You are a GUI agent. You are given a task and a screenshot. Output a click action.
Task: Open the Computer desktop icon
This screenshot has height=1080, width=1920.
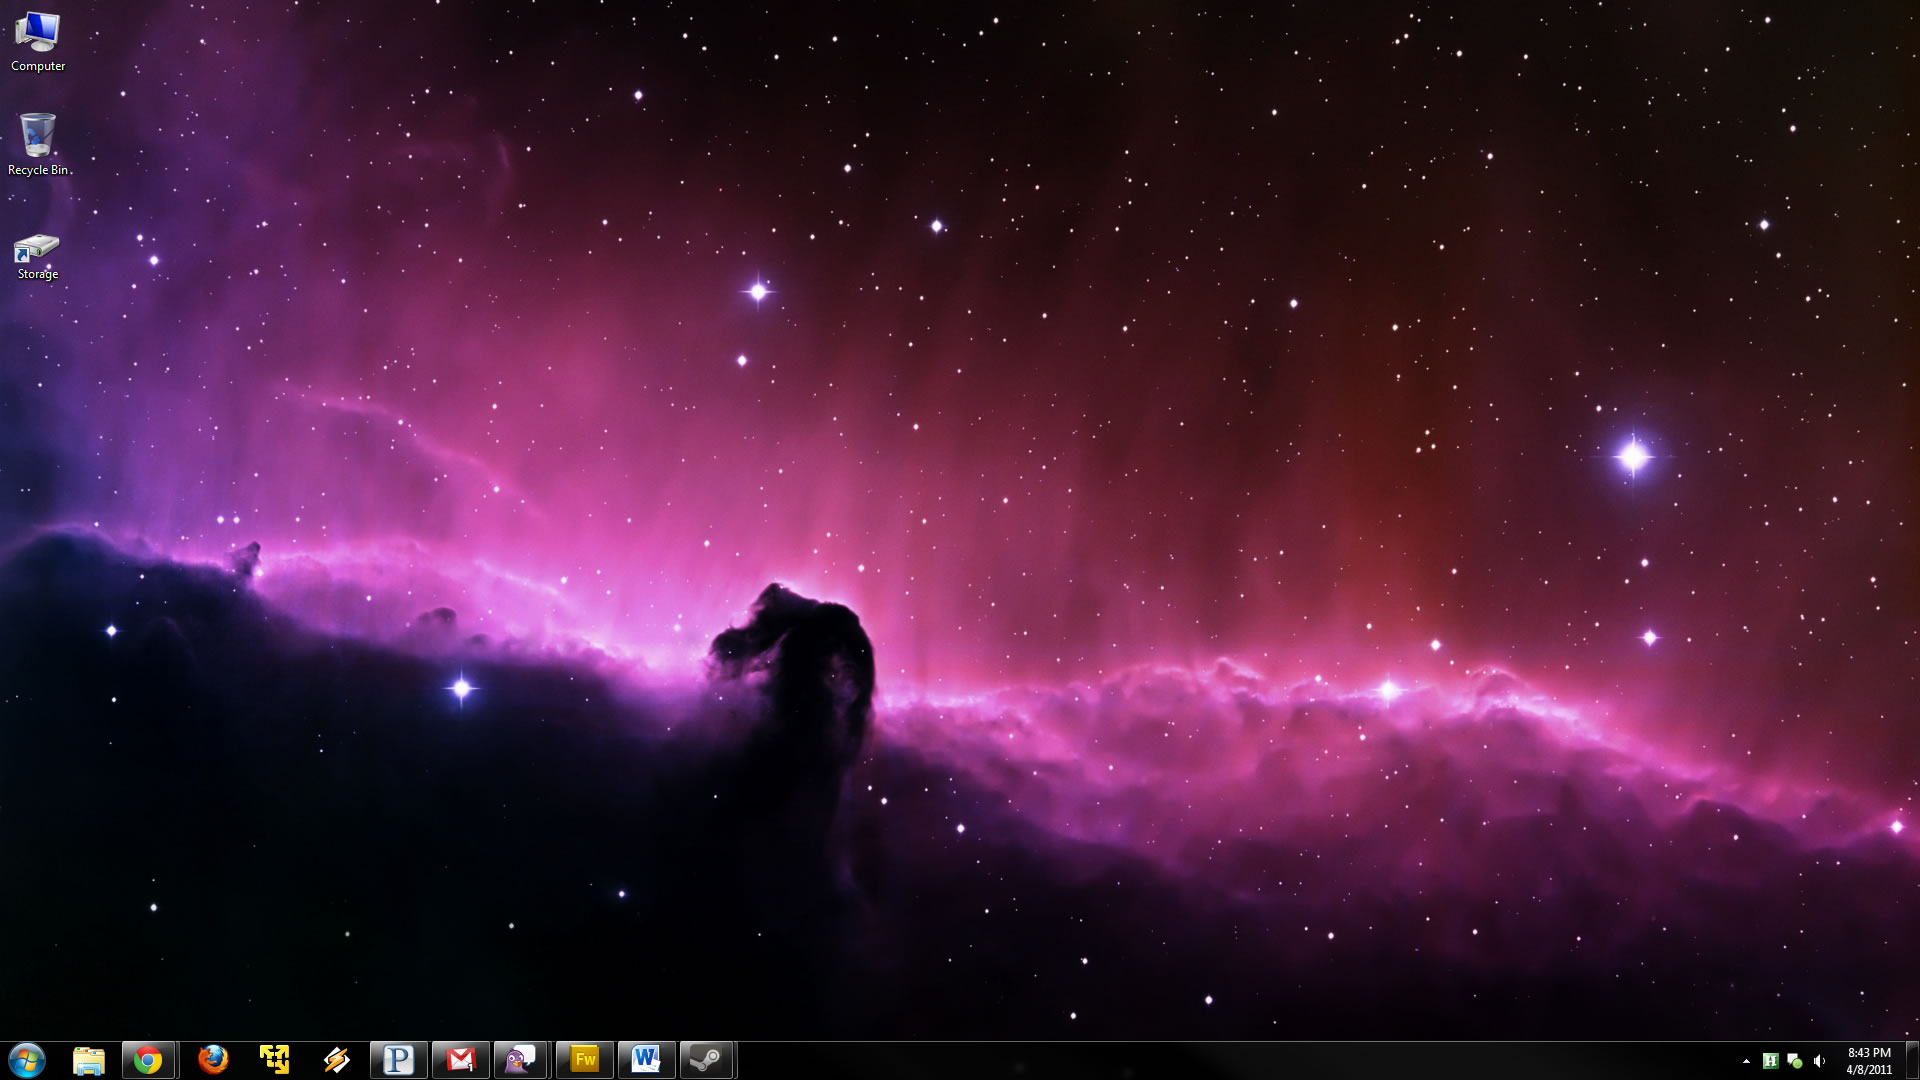pyautogui.click(x=38, y=42)
